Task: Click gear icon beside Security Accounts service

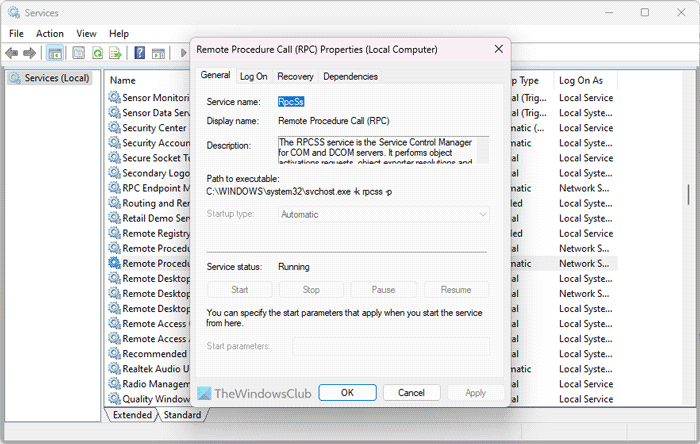Action: tap(115, 143)
